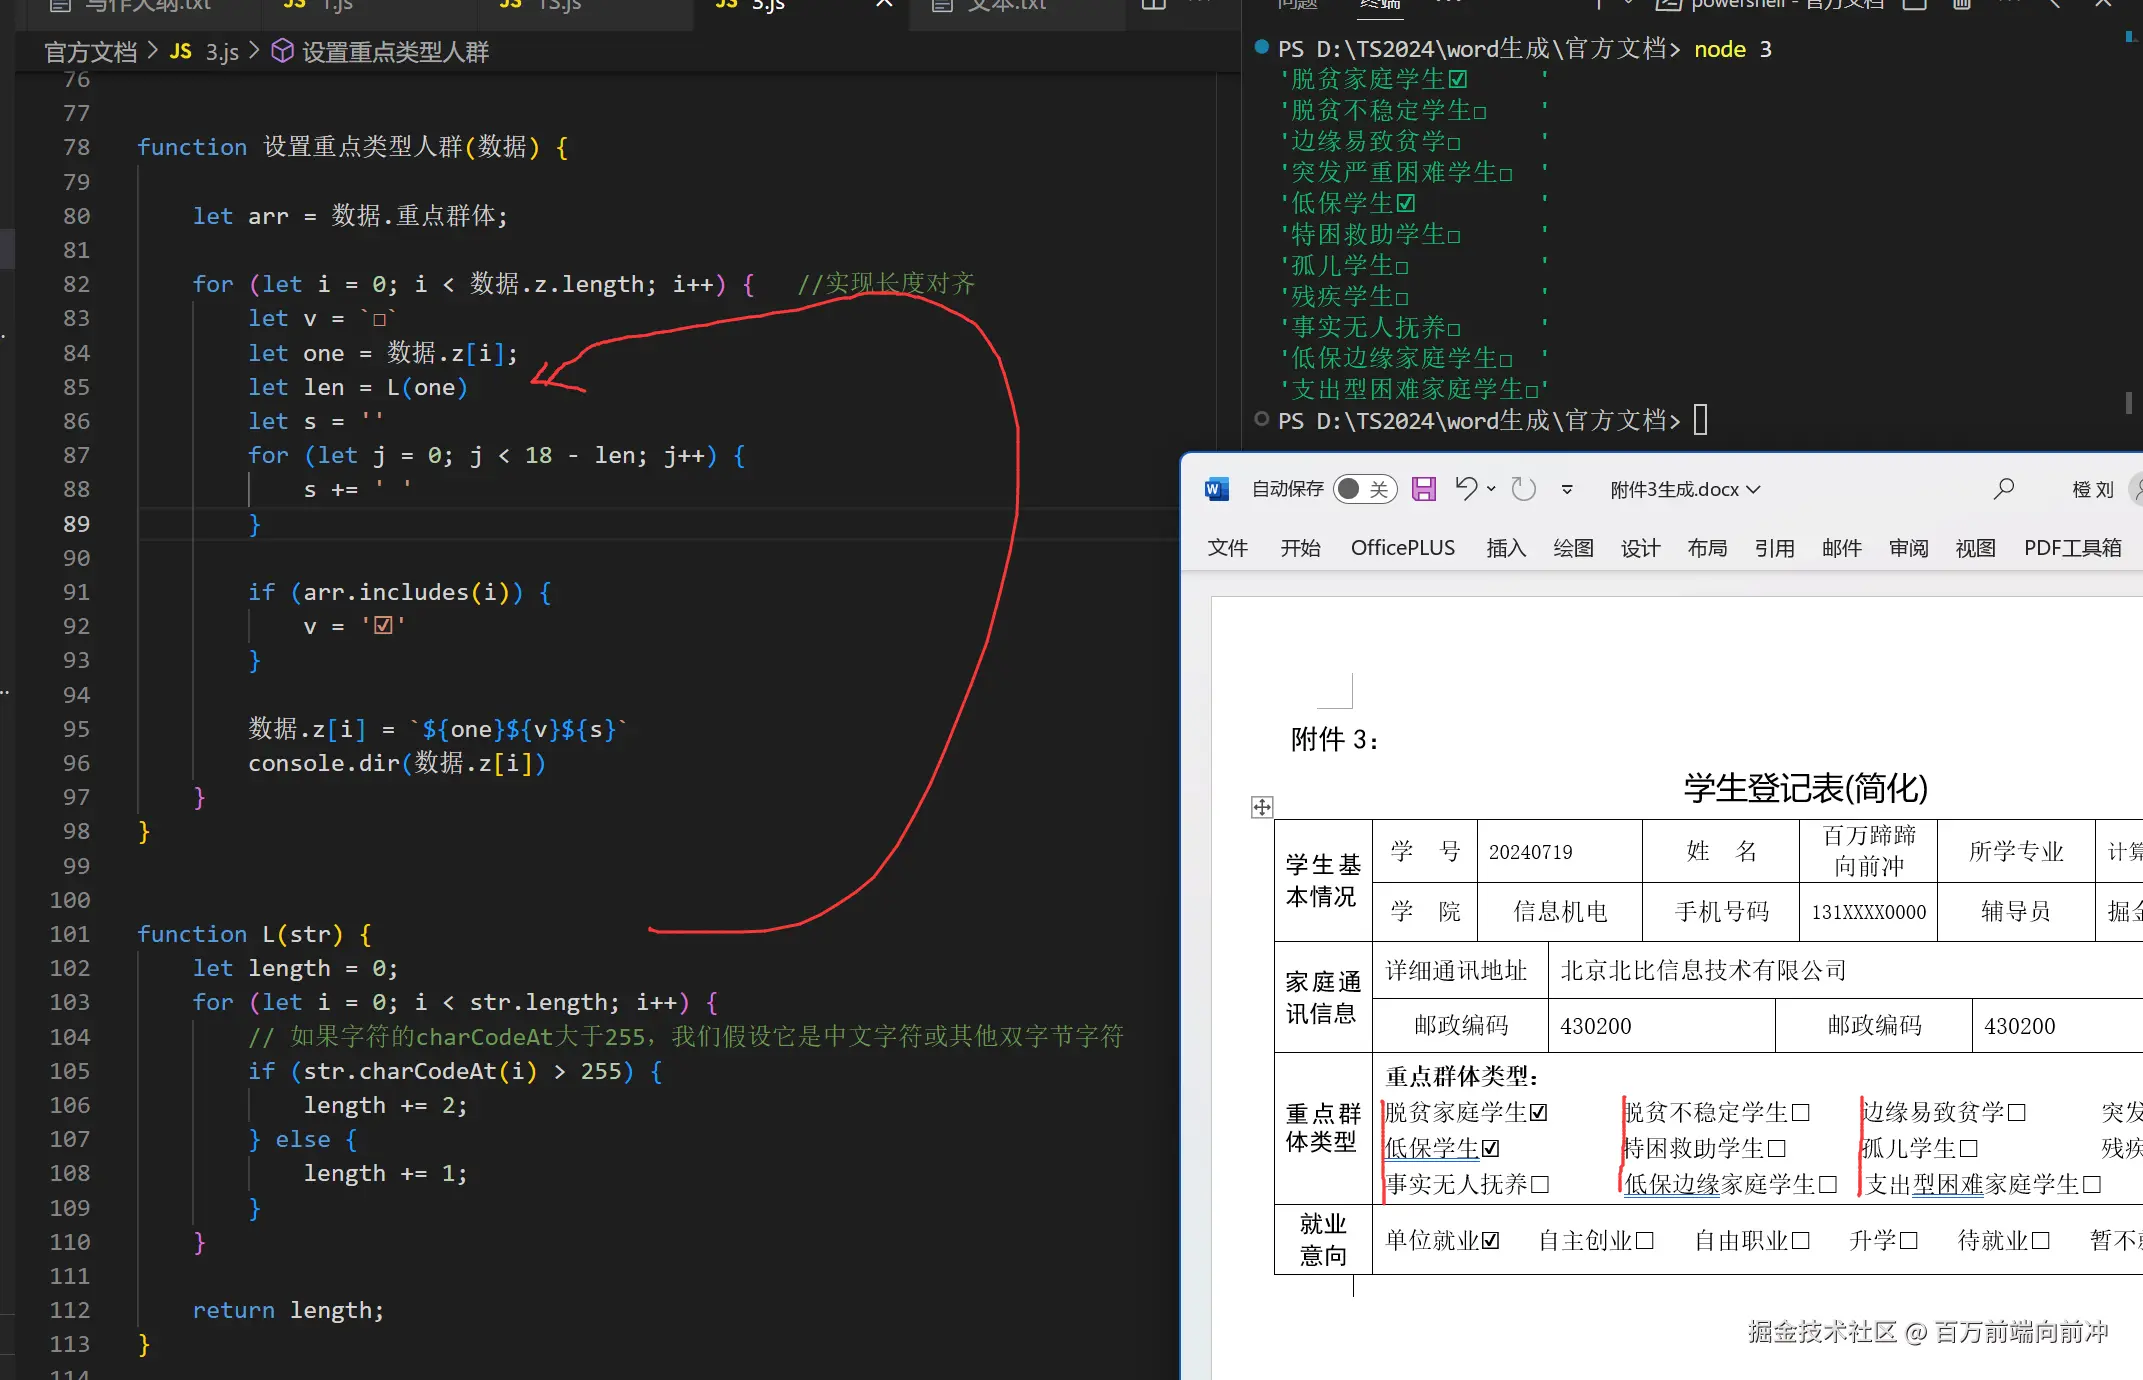Screen dimensions: 2143x1380
Task: Open Word search via the magnifier icon
Action: coord(2004,488)
